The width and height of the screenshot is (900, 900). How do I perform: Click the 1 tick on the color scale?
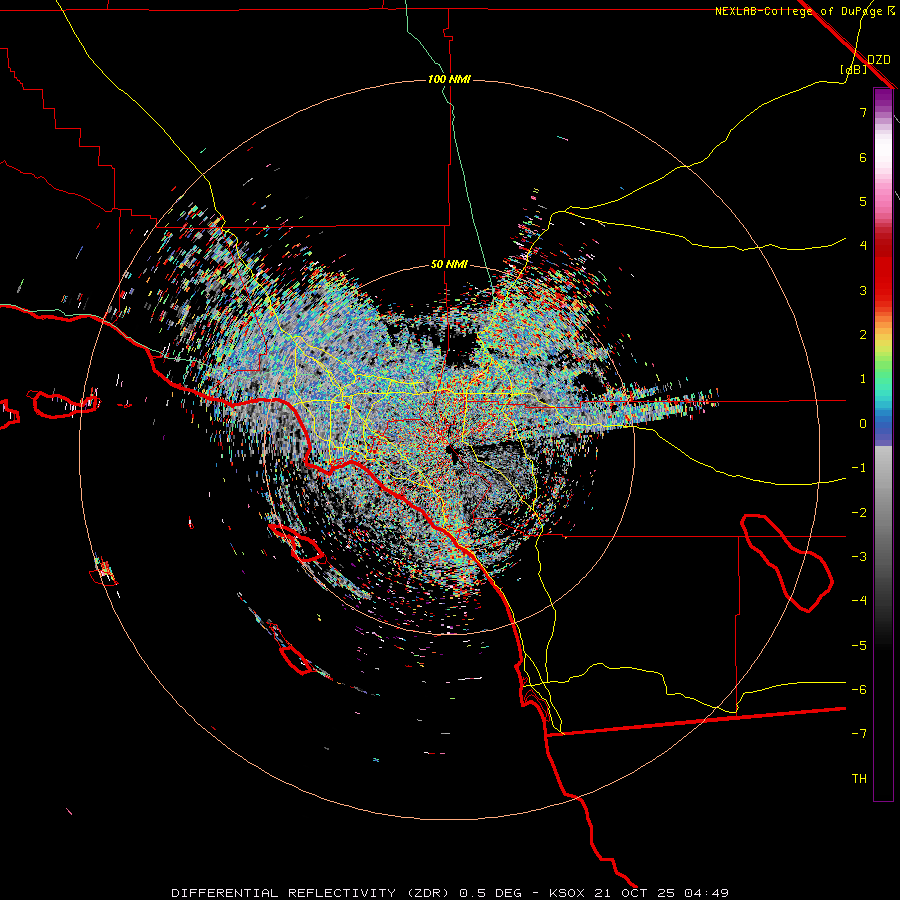click(863, 379)
